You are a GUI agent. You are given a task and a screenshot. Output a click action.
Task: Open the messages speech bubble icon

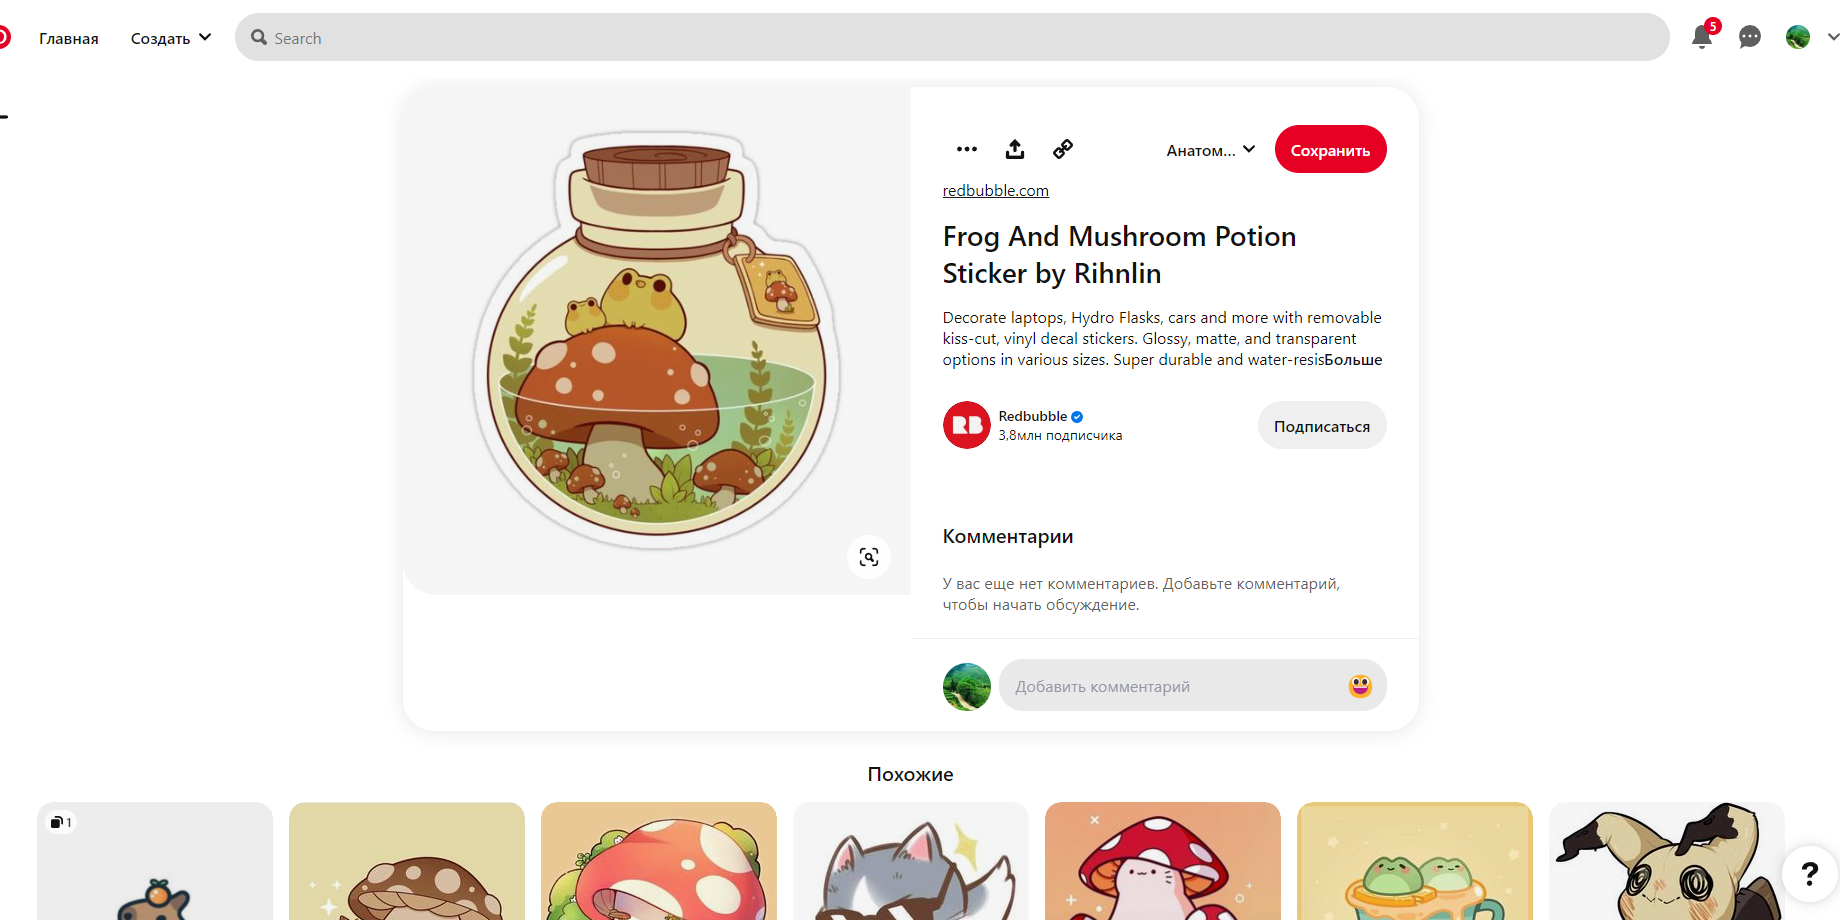click(x=1749, y=37)
